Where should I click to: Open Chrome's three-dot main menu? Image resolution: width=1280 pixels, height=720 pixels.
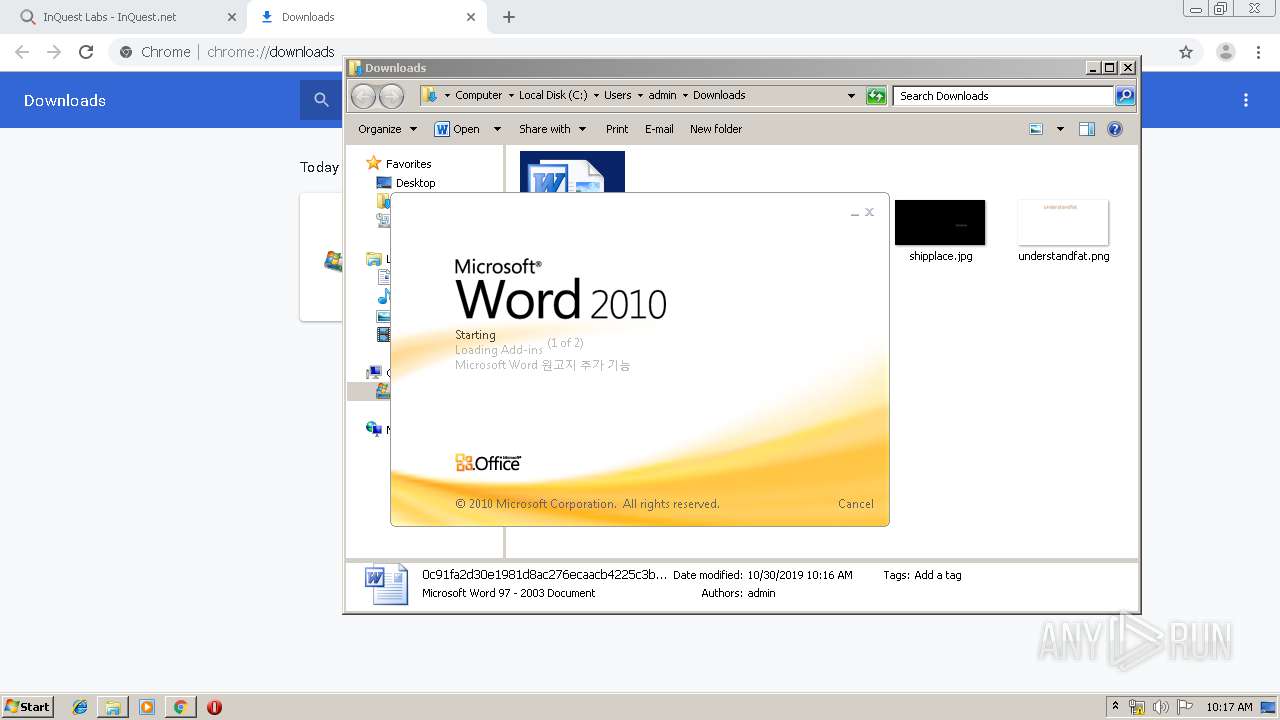[1259, 52]
